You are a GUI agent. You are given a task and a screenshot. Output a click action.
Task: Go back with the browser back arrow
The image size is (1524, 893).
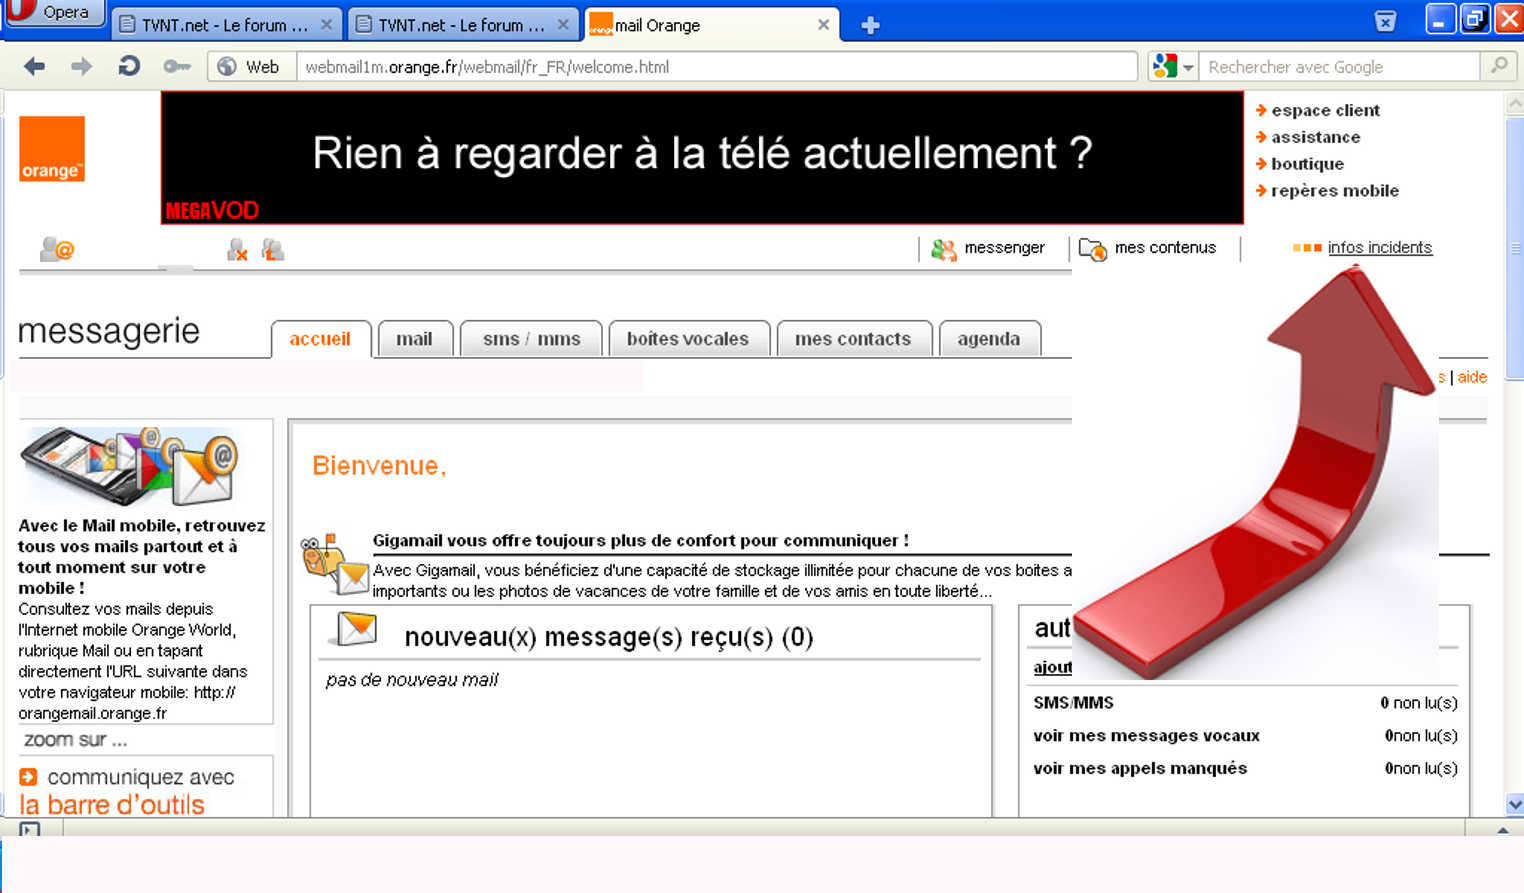tap(35, 67)
